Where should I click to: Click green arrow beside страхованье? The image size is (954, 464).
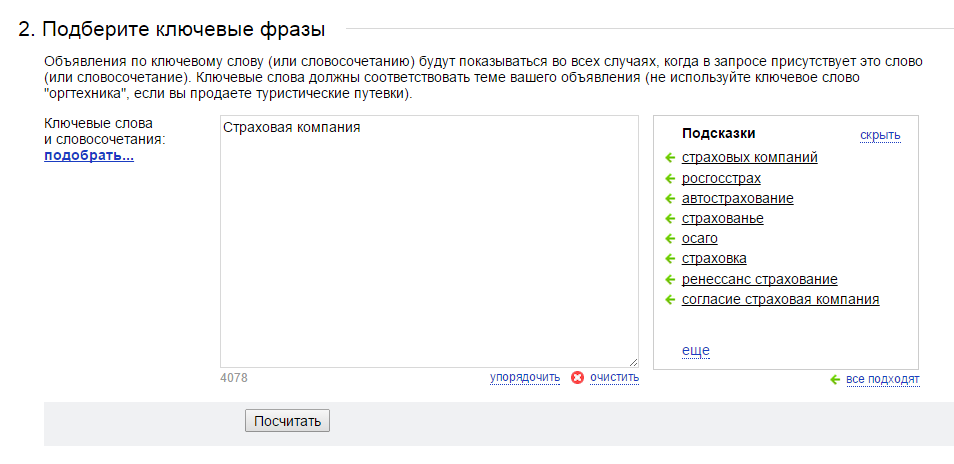pyautogui.click(x=670, y=219)
